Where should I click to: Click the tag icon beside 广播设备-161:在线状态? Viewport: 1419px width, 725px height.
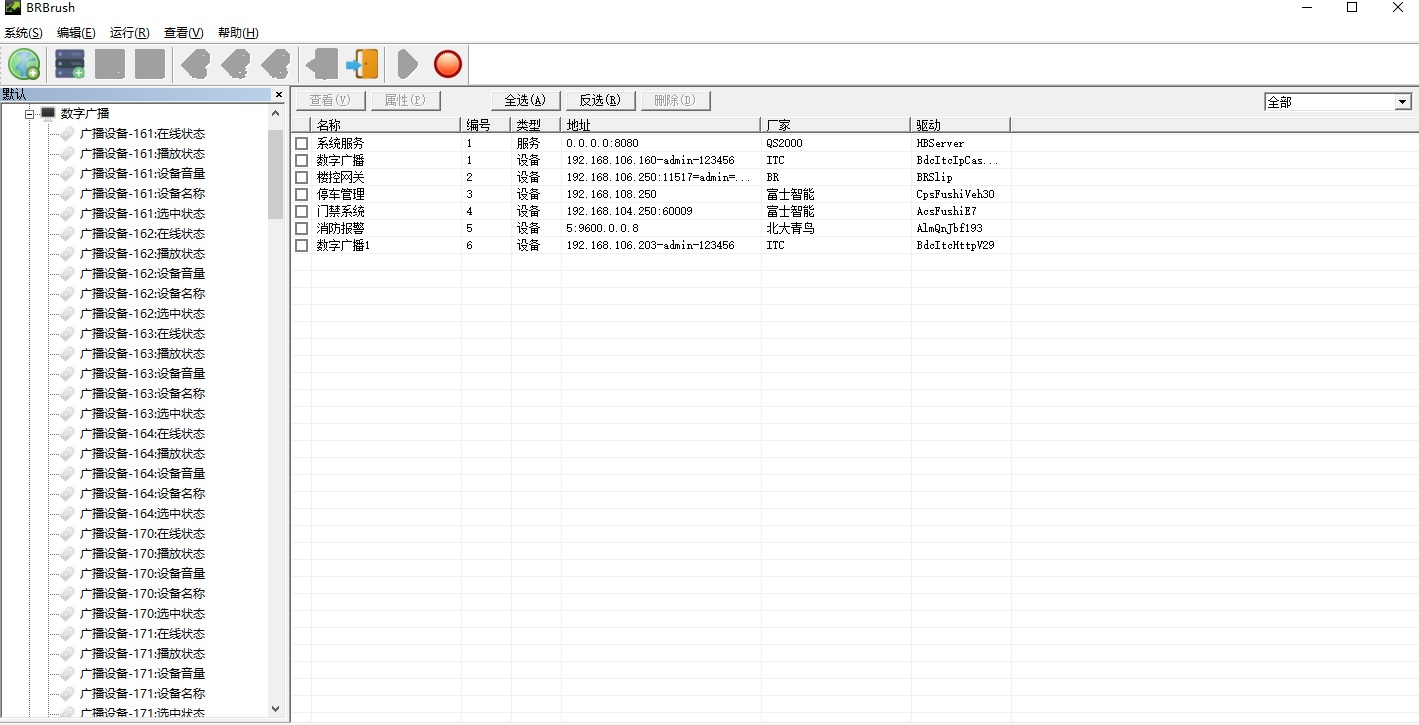tap(67, 133)
